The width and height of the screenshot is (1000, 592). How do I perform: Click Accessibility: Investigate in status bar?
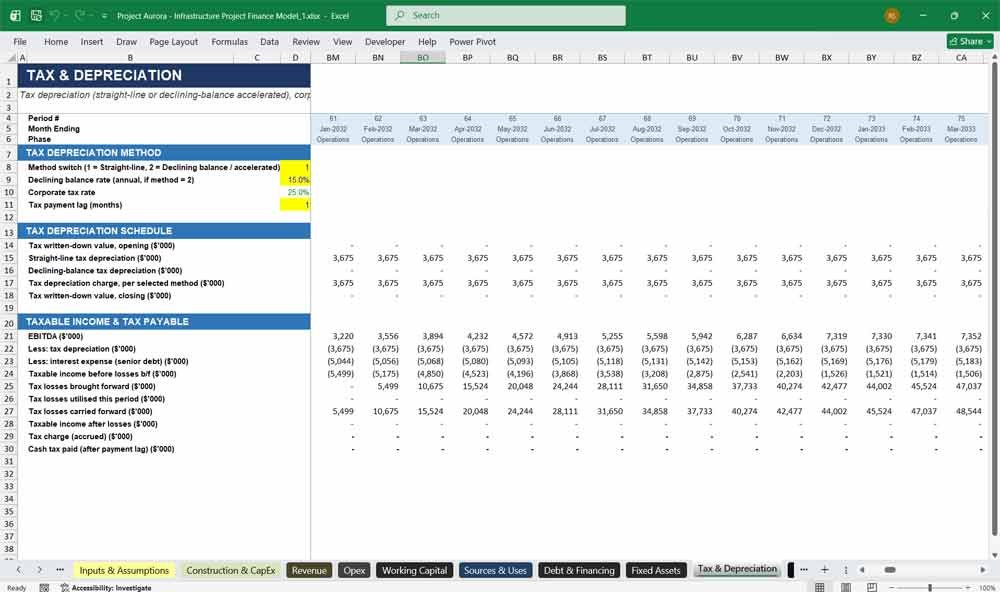[106, 588]
